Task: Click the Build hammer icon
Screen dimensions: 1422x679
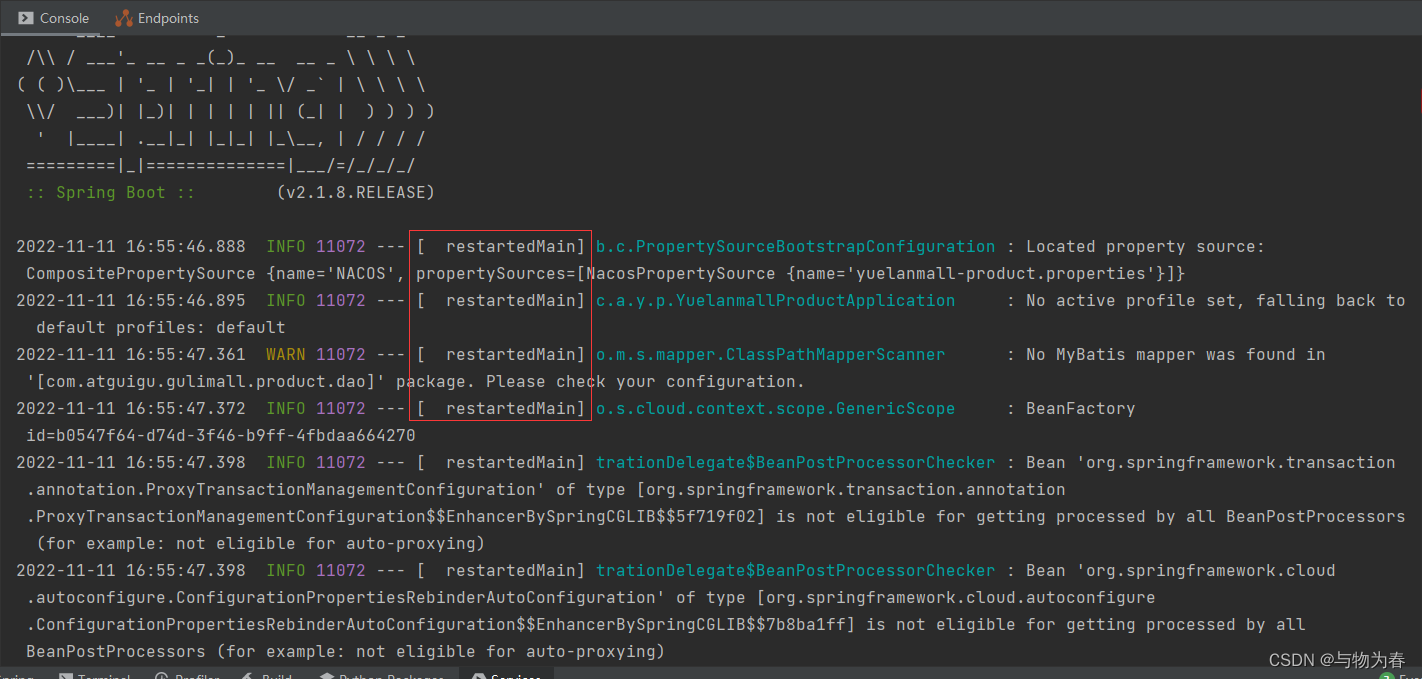Action: (248, 675)
